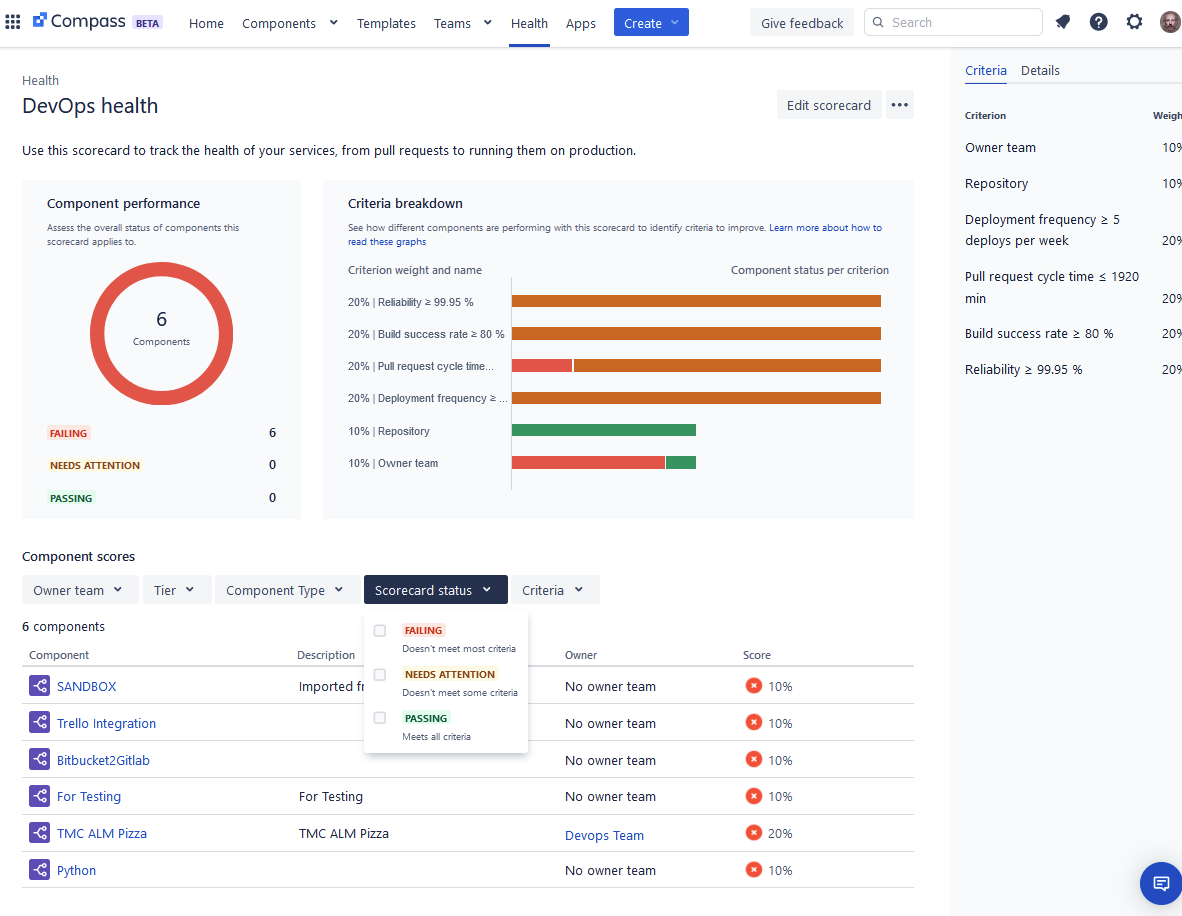1182x916 pixels.
Task: Check the FAILING status filter
Action: pos(379,630)
